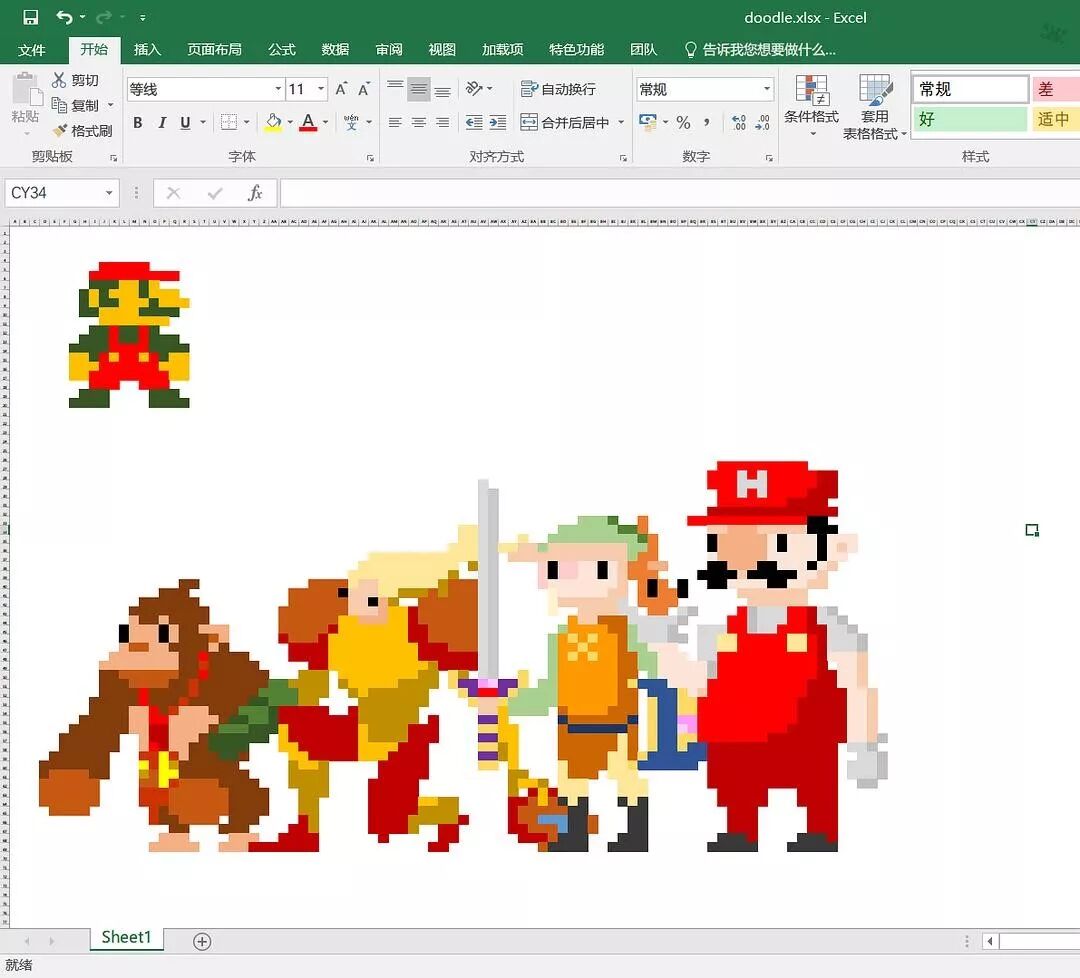Switch to the 数据 (Data) tab

[335, 50]
